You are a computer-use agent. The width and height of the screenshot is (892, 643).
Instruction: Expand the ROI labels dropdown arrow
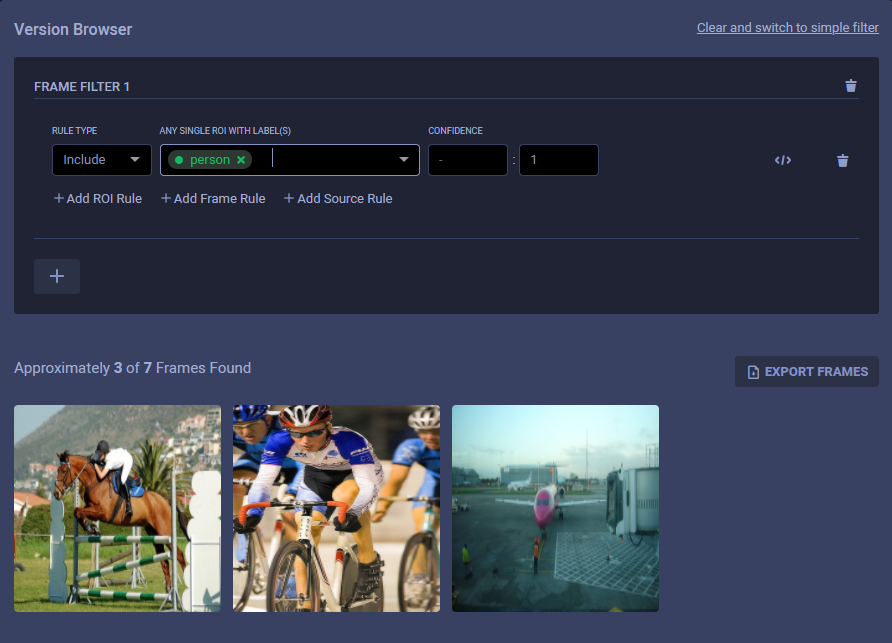pos(404,160)
